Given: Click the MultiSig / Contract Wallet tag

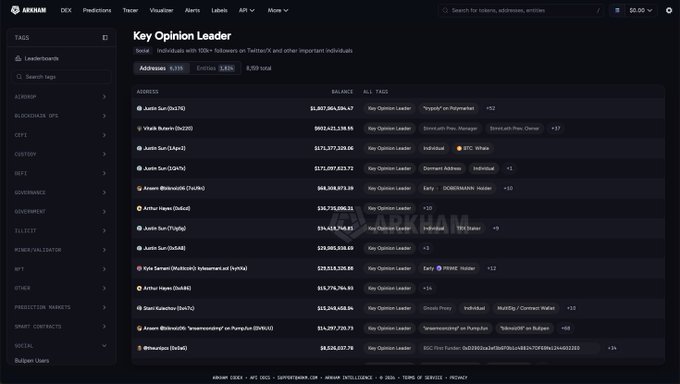Looking at the screenshot, I should [526, 308].
